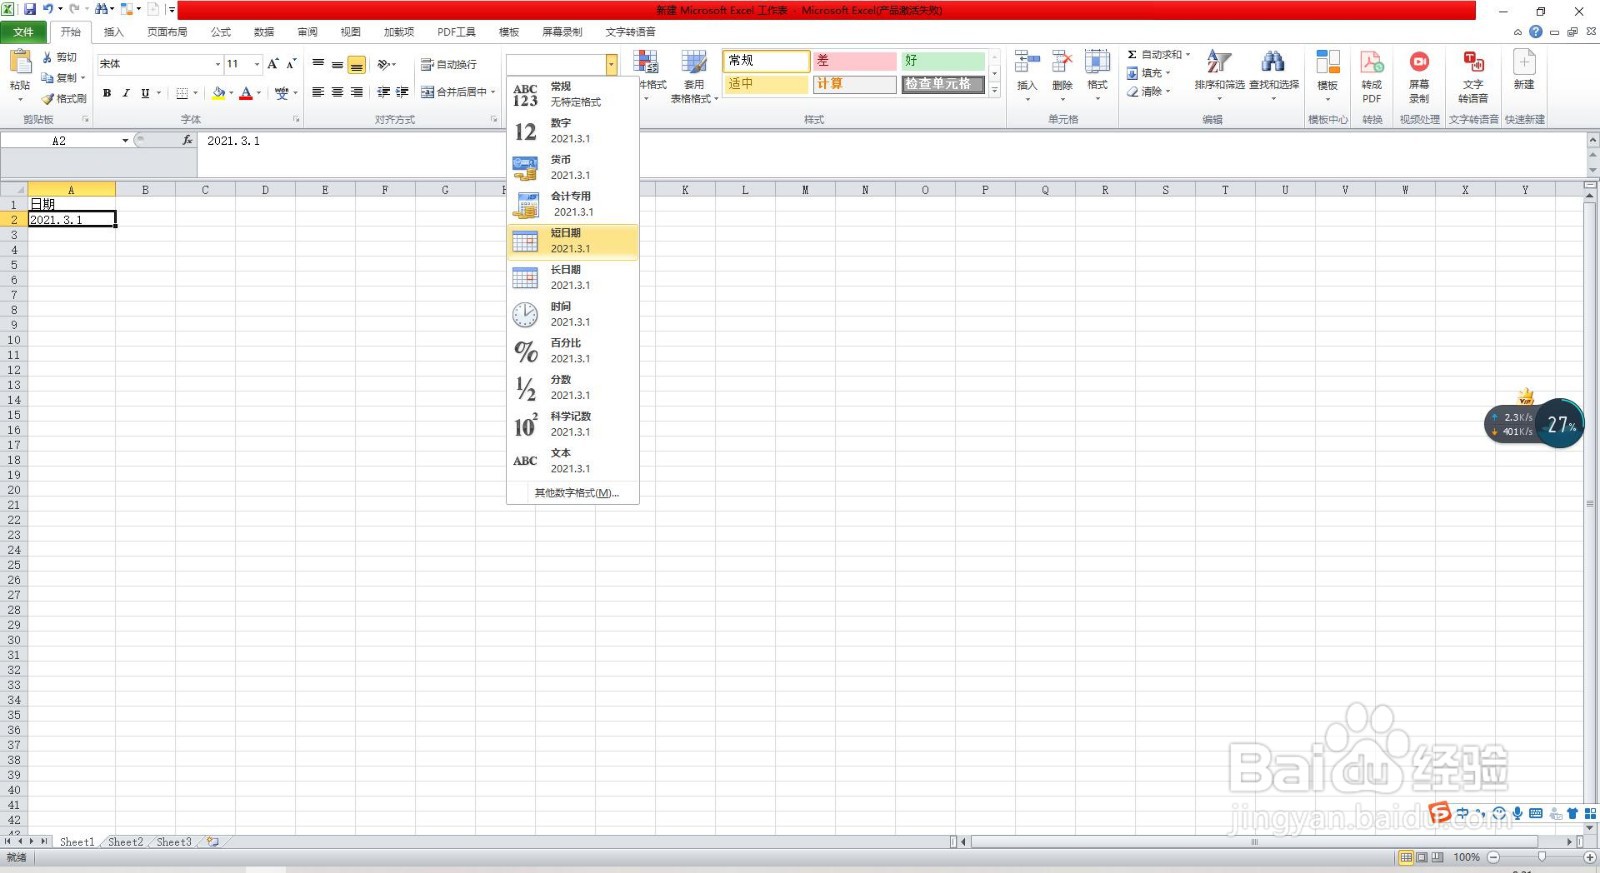
Task: Click the phonetic guide wén icon
Action: [282, 93]
